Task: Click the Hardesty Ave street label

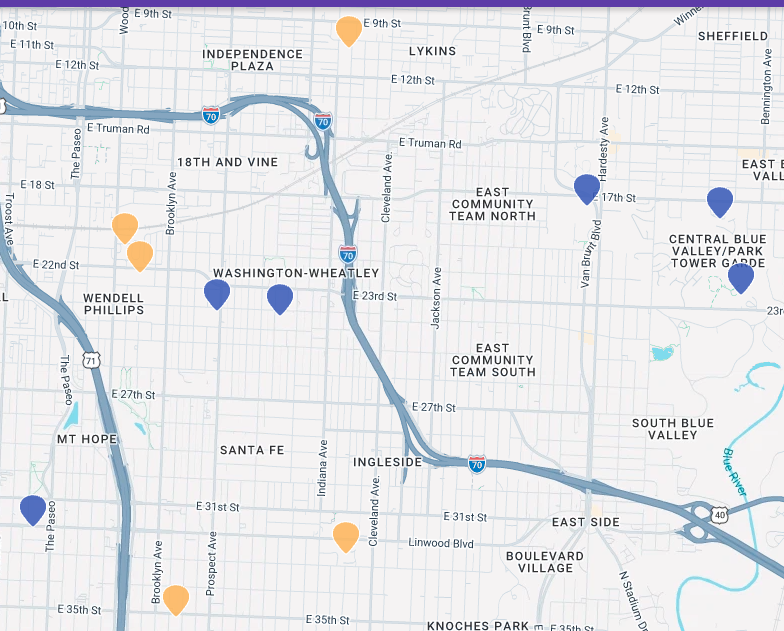Action: [604, 149]
